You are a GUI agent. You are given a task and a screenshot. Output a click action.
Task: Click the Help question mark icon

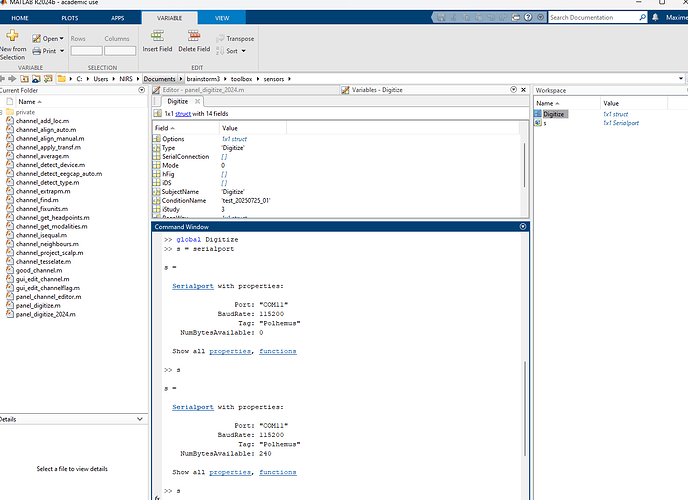tap(528, 18)
